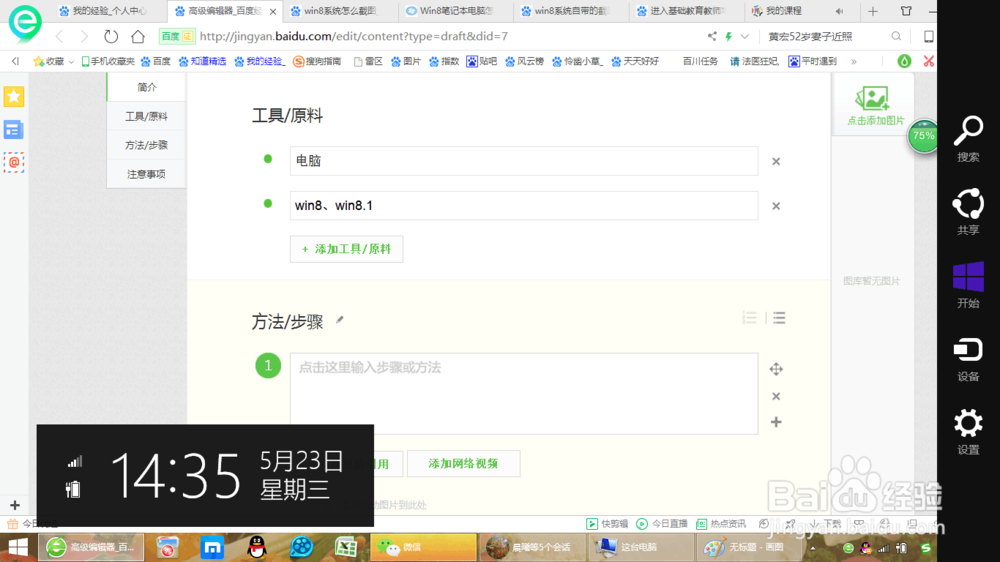This screenshot has width=1000, height=562.
Task: Switch to bulleted list style icon
Action: [x=779, y=317]
